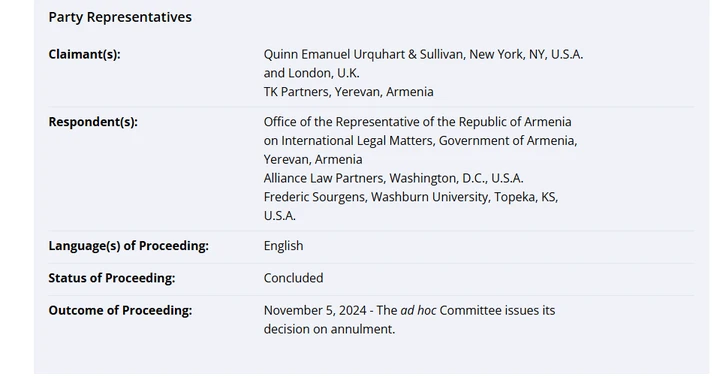Click the 'decision on annulment.' line
720x377 pixels.
329,329
